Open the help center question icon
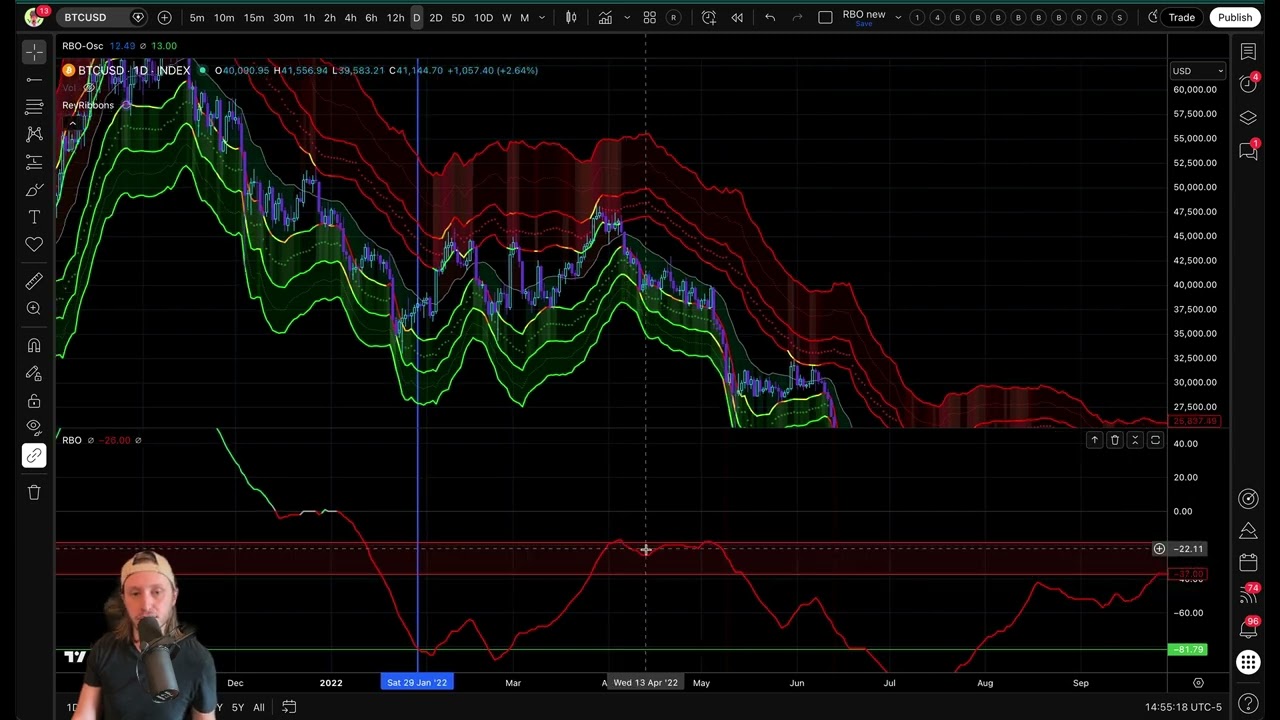The width and height of the screenshot is (1280, 720). [x=1248, y=703]
